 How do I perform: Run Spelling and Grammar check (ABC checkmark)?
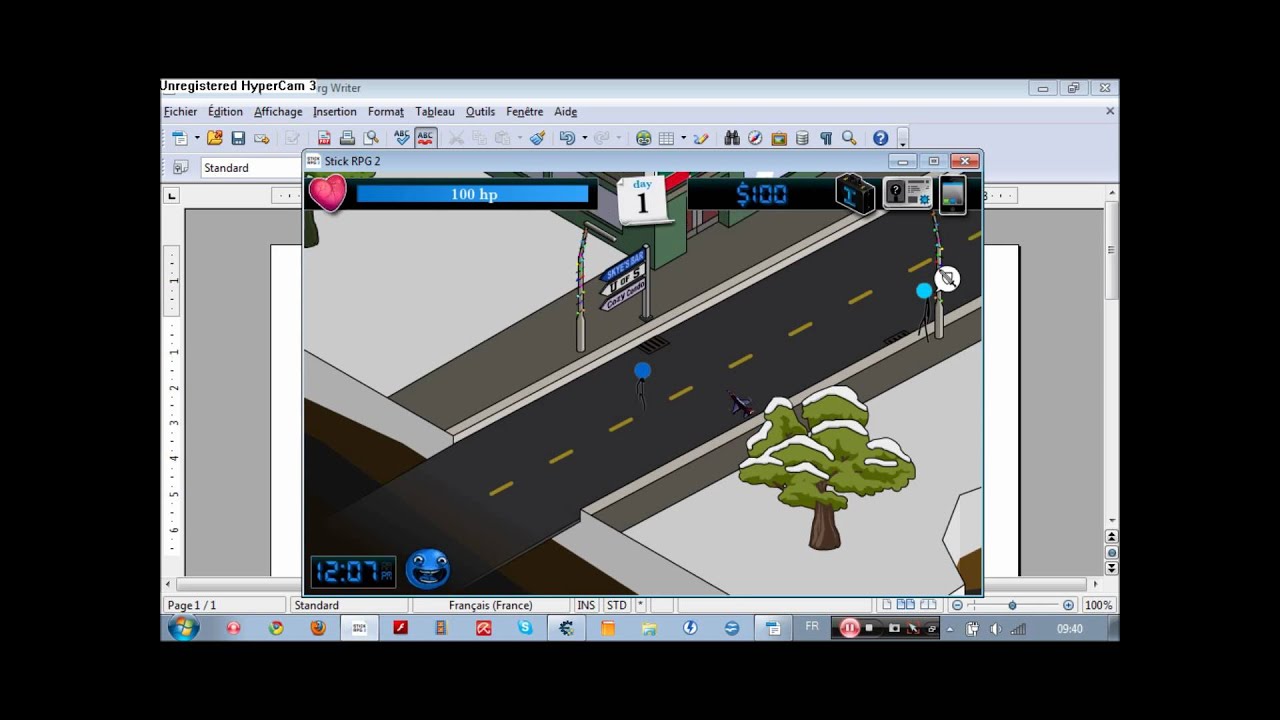(x=402, y=138)
